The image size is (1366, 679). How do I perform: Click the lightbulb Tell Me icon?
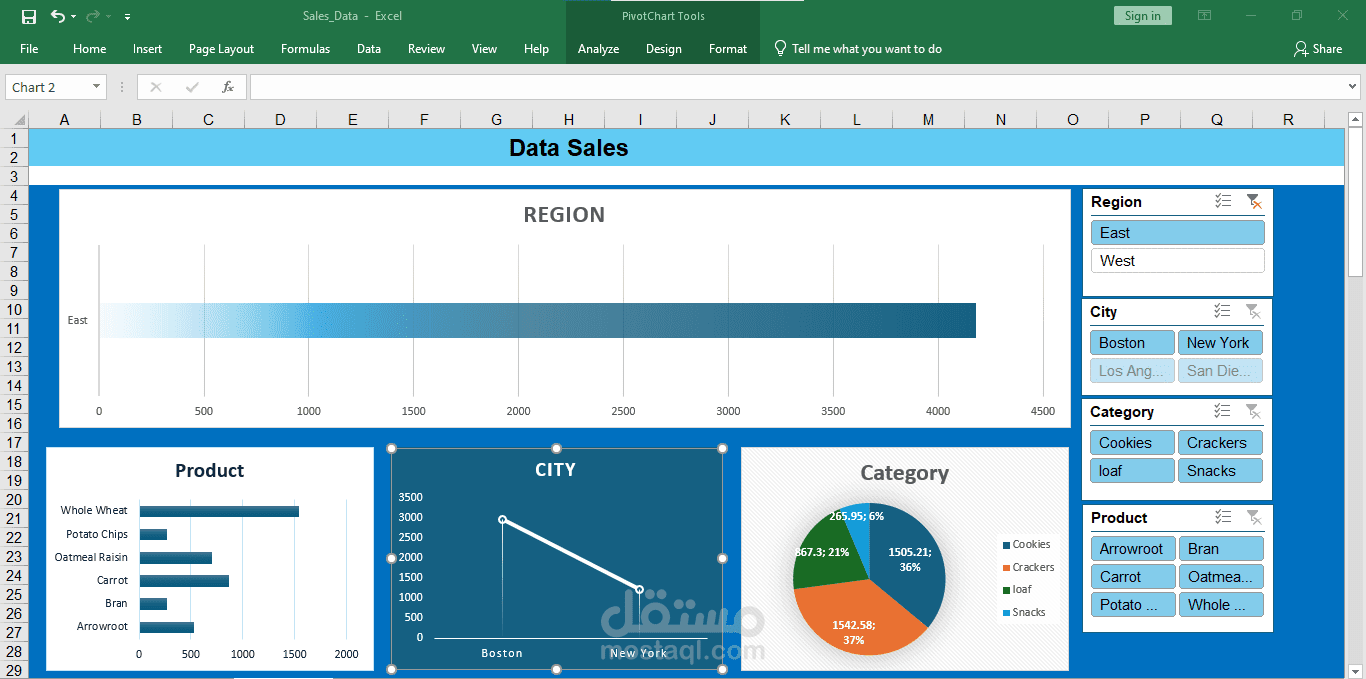[781, 48]
